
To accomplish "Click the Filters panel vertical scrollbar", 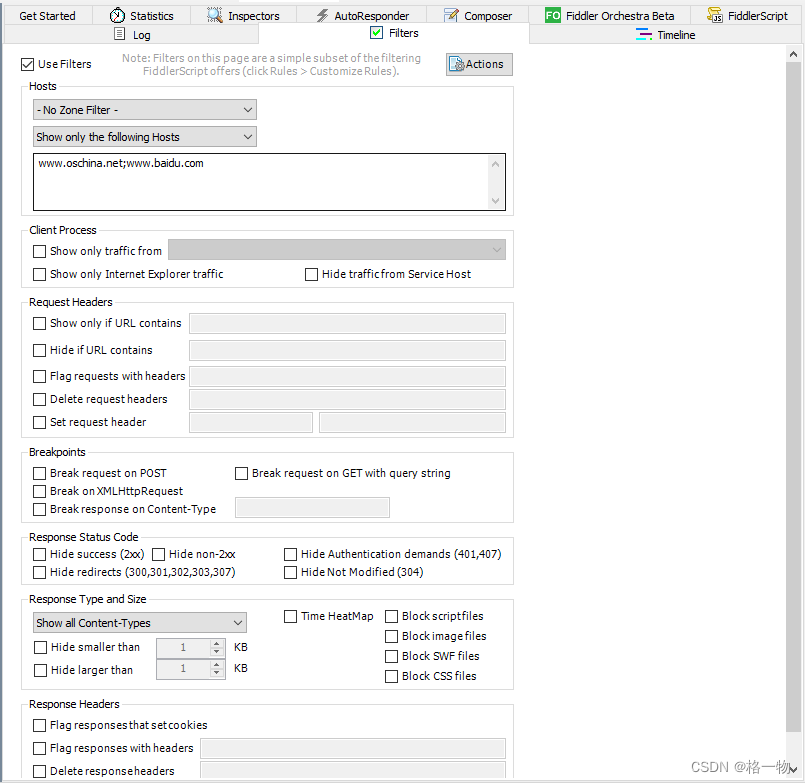I will click(x=793, y=397).
